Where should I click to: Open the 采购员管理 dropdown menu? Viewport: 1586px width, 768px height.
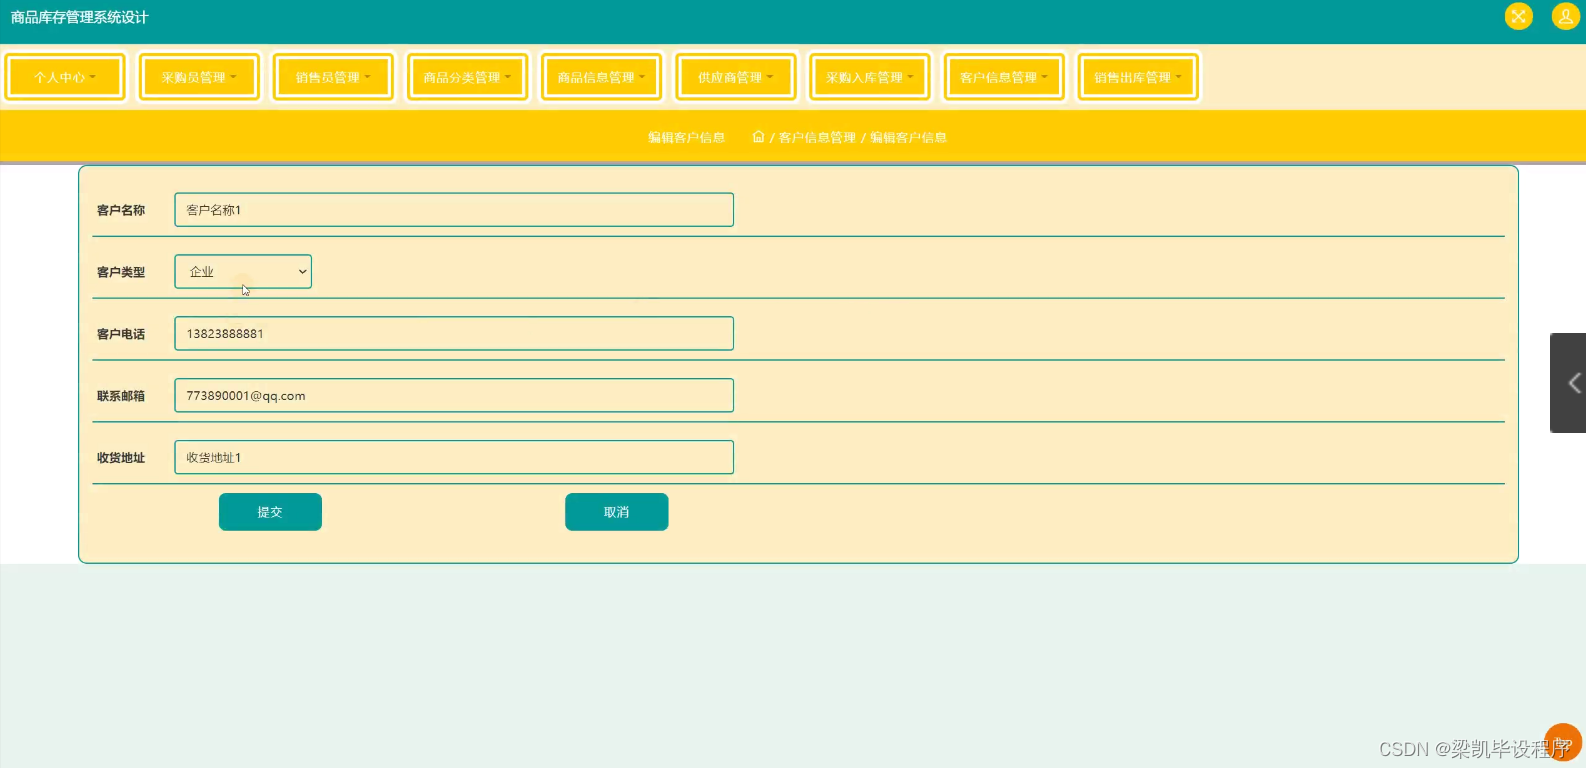click(199, 77)
